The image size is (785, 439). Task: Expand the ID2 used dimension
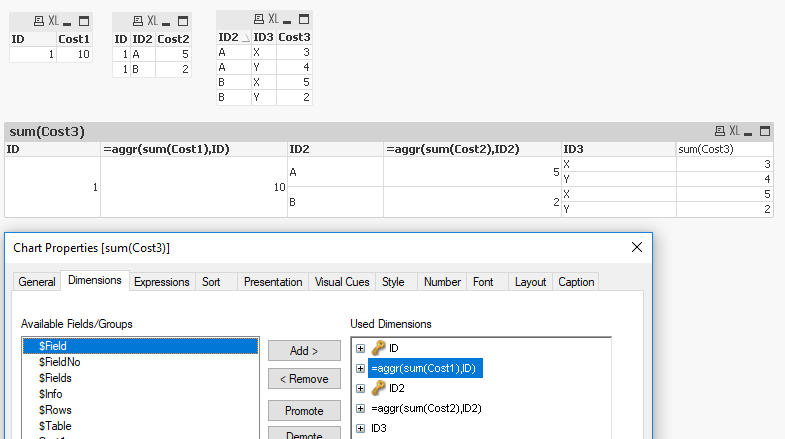point(360,388)
